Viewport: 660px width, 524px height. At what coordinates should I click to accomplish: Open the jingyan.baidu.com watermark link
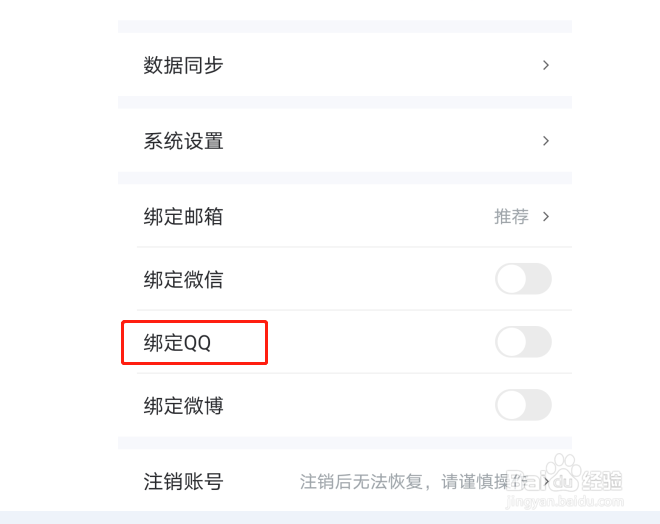coord(564,501)
